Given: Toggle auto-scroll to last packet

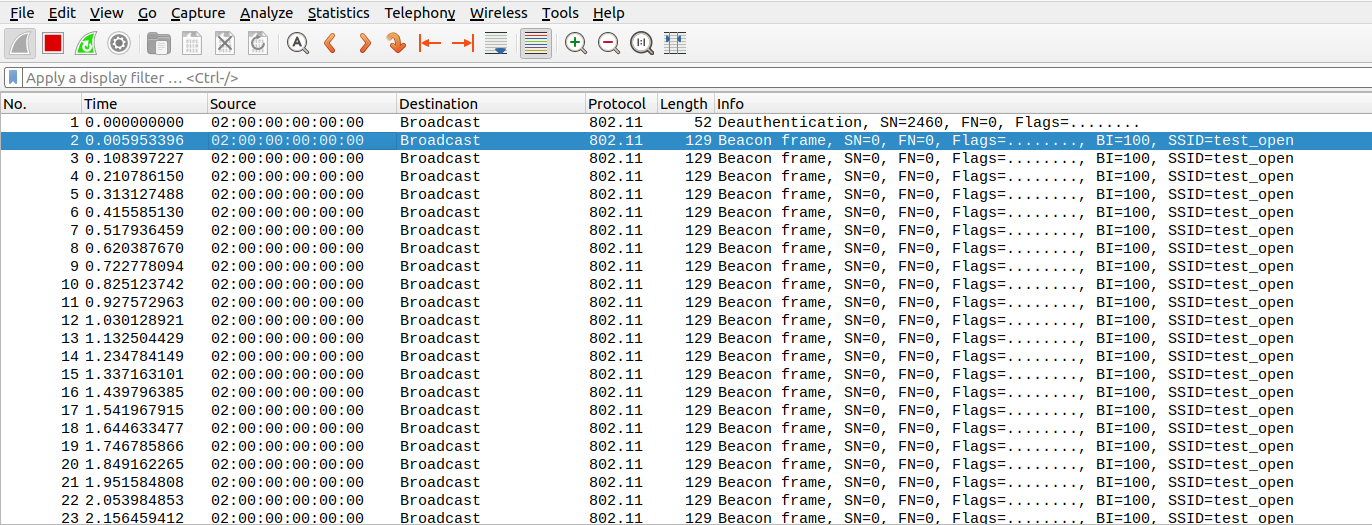Looking at the screenshot, I should click(496, 43).
